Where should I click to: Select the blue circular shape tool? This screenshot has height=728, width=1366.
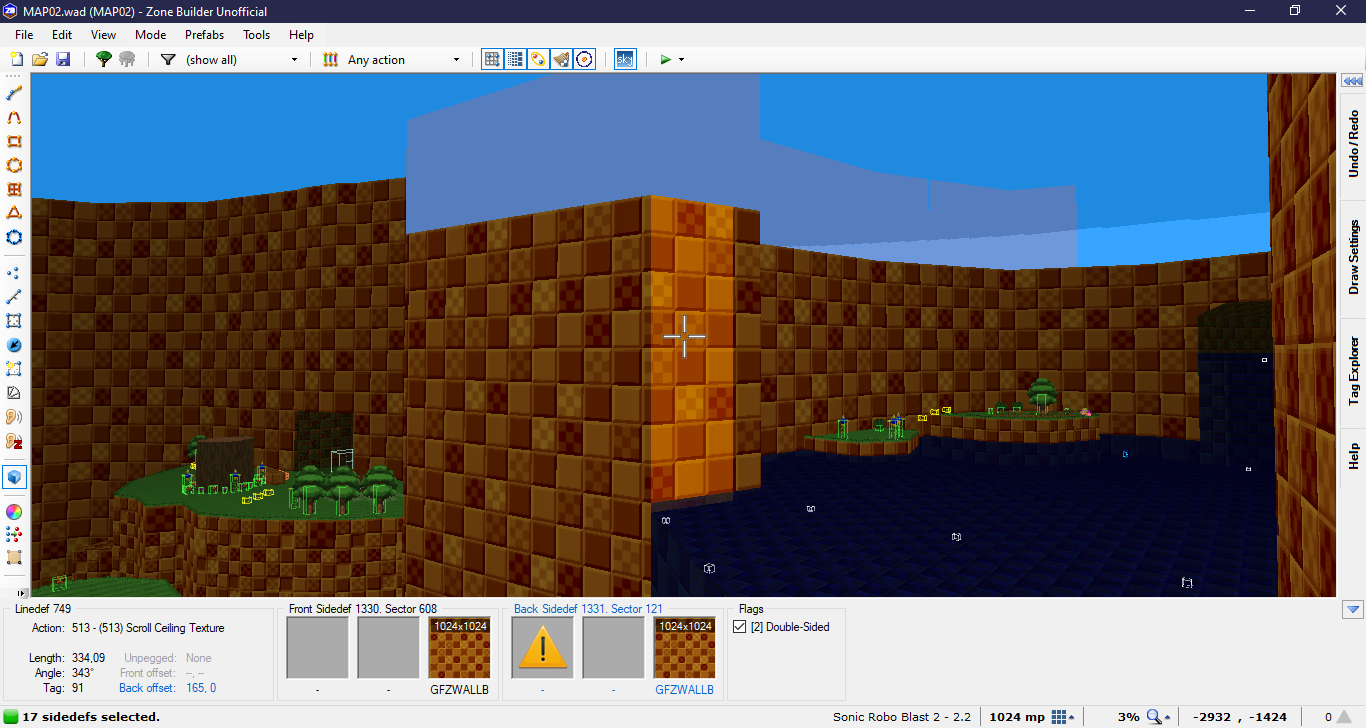tap(14, 237)
